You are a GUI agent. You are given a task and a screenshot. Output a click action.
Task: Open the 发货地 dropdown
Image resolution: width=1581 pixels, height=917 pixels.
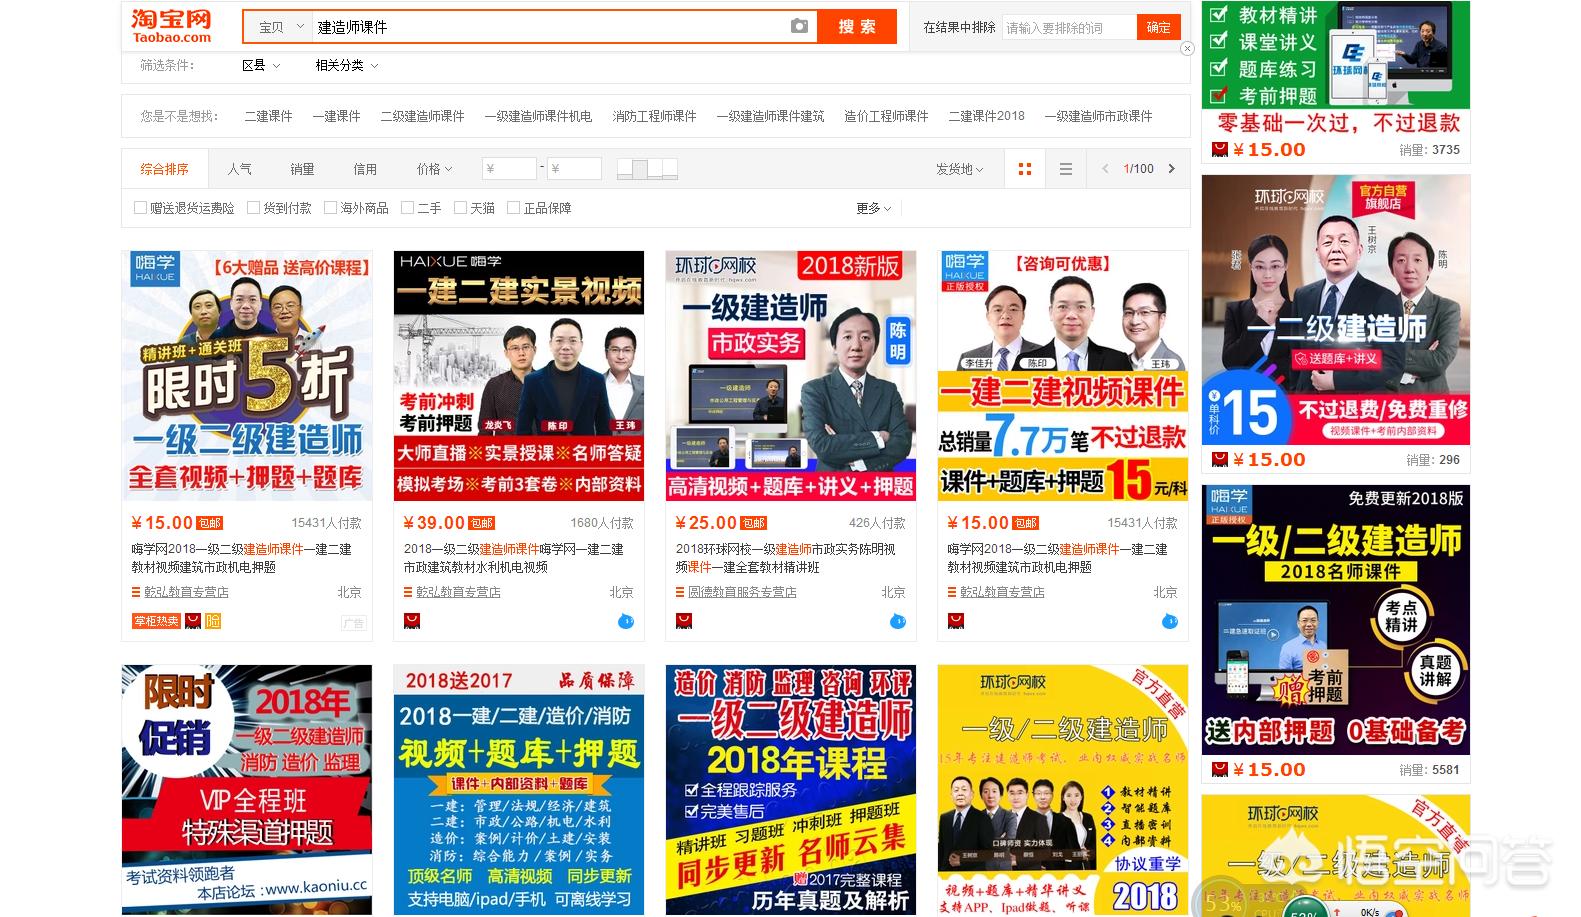click(960, 169)
